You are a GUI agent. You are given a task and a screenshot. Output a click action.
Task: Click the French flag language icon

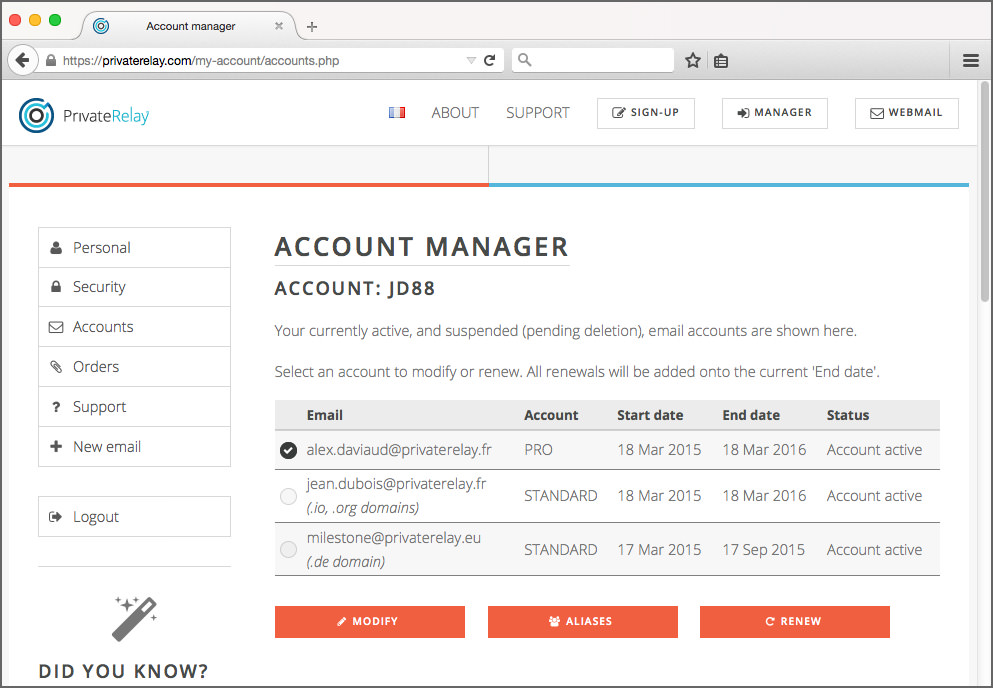click(x=397, y=113)
